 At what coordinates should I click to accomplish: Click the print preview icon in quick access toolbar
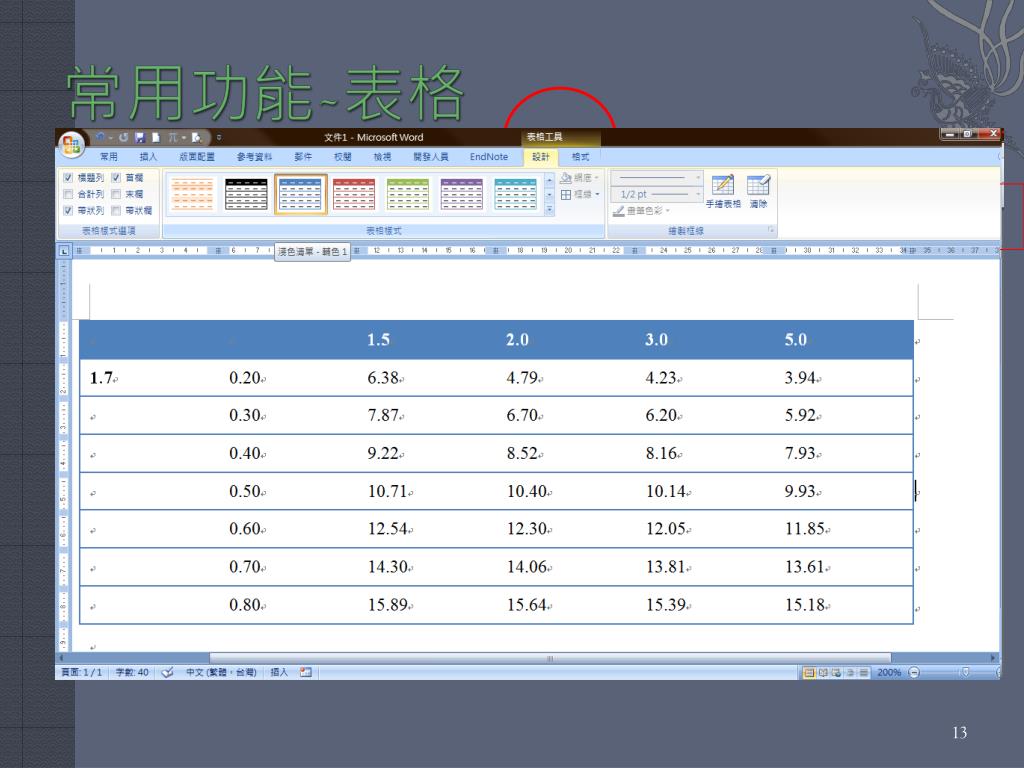click(195, 137)
